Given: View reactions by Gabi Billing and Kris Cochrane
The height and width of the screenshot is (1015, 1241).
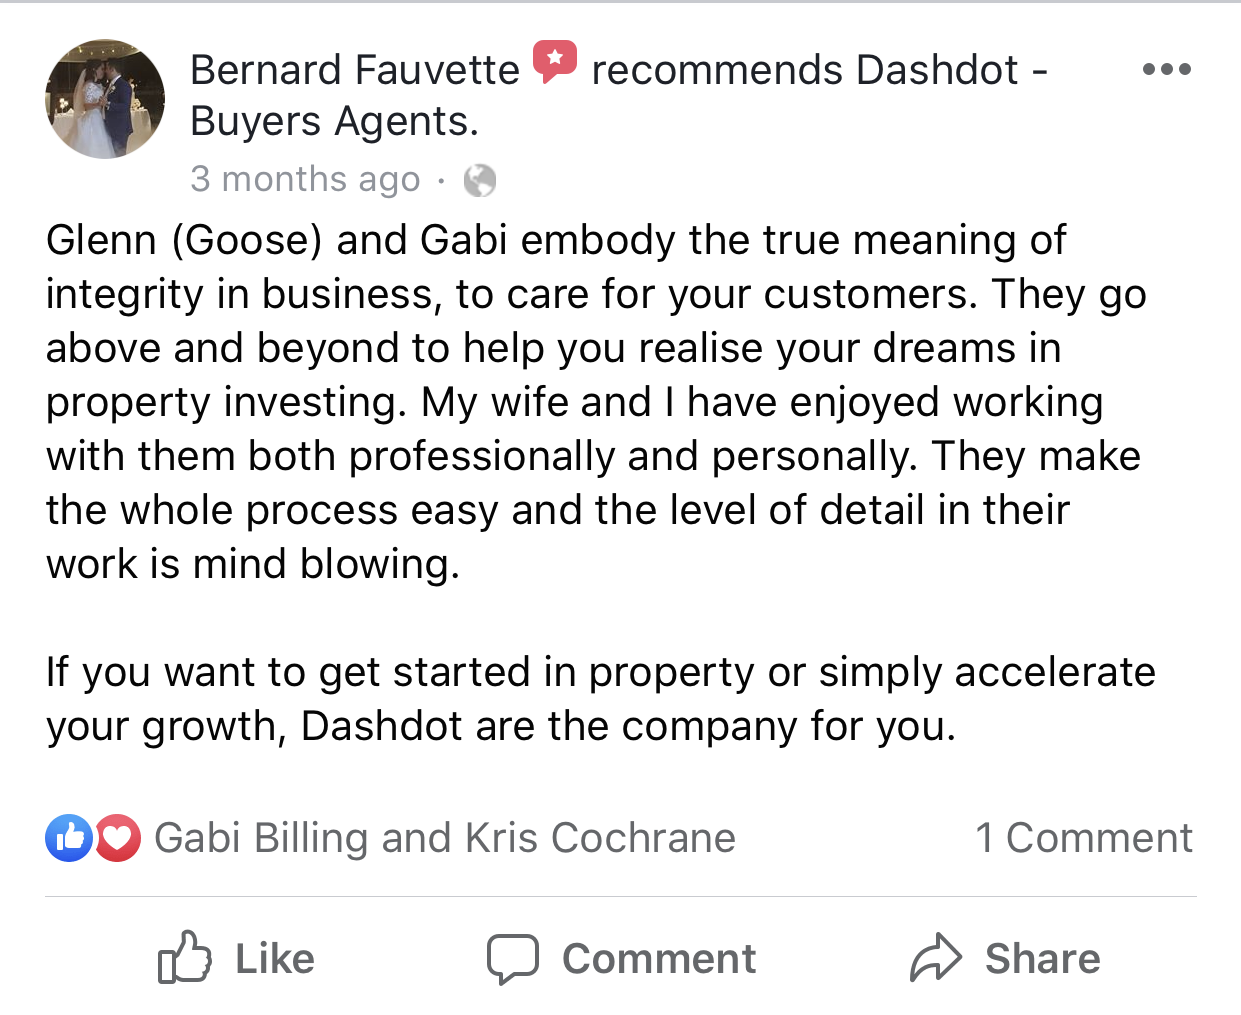Looking at the screenshot, I should pos(445,838).
